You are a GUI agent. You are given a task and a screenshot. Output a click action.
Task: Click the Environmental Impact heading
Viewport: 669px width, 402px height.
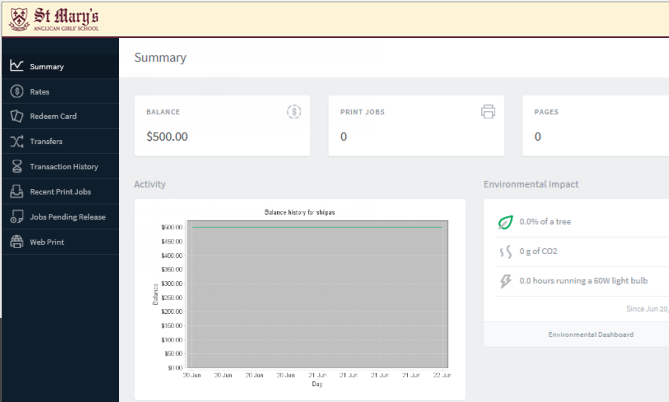tap(531, 184)
